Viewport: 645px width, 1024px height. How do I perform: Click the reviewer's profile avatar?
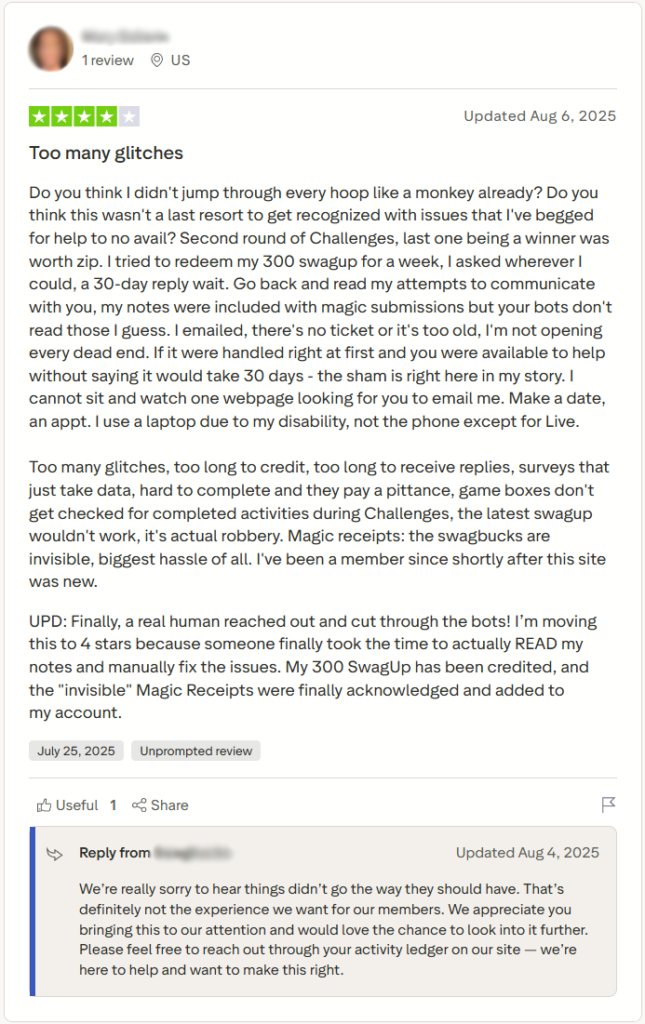51,48
